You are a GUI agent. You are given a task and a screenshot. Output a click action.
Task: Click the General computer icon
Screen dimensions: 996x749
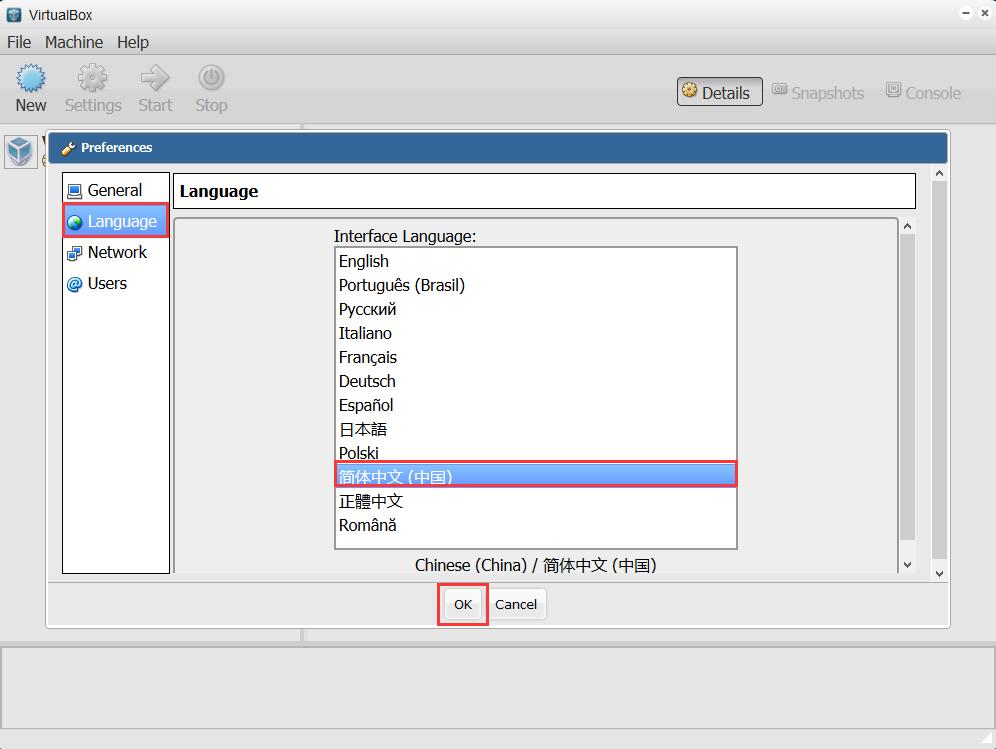click(74, 191)
